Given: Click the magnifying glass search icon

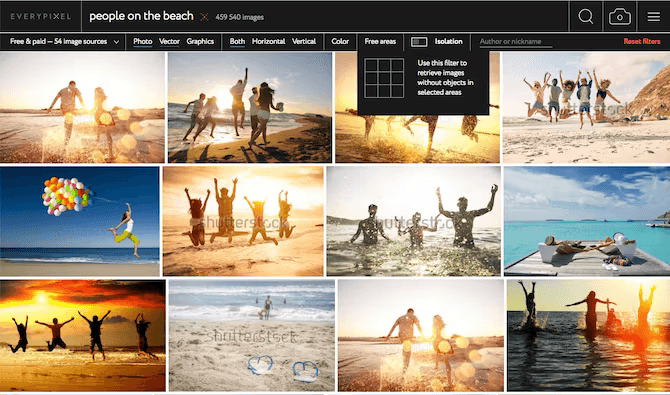Looking at the screenshot, I should coord(585,17).
